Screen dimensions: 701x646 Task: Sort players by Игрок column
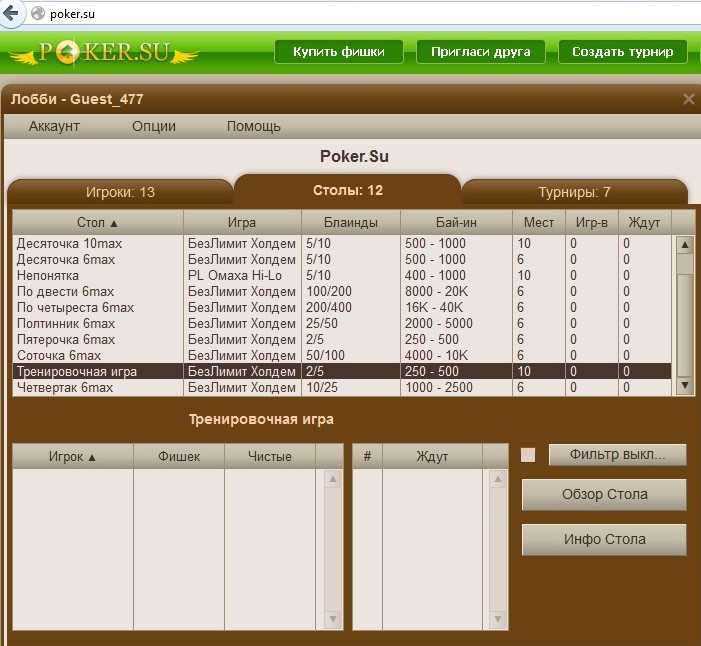point(72,456)
